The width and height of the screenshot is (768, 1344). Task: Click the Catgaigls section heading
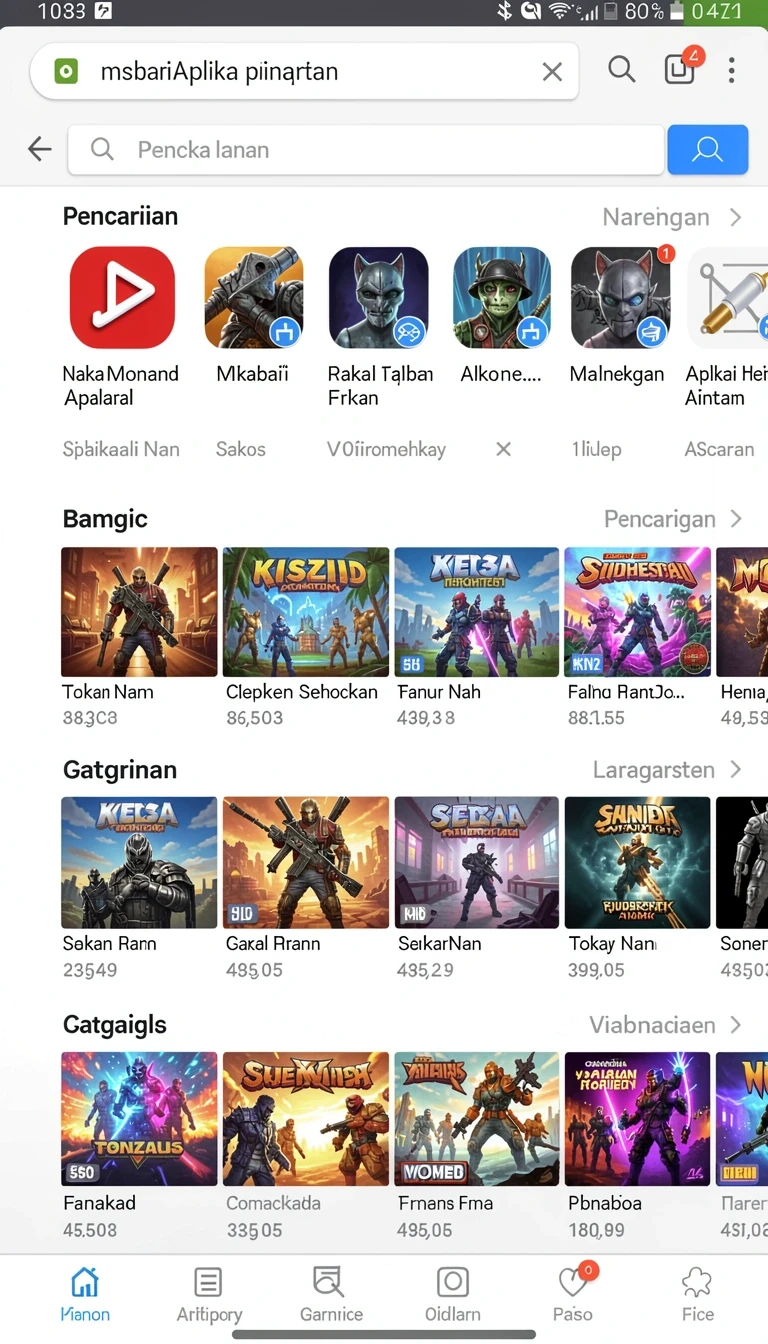point(114,1025)
